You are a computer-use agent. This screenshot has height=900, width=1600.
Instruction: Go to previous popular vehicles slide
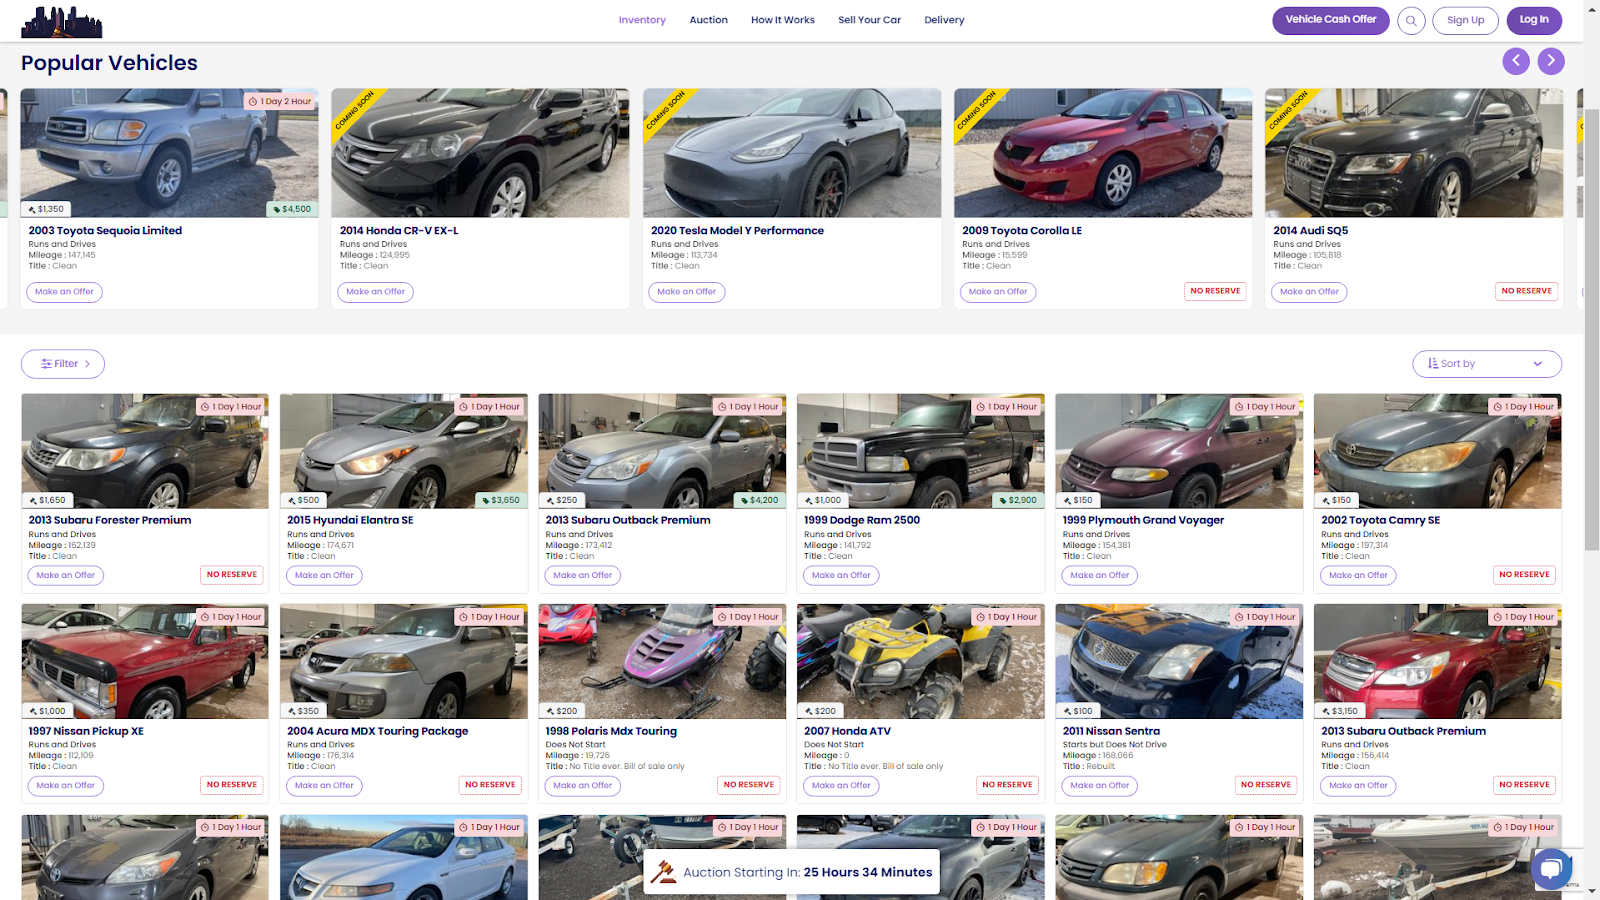tap(1516, 61)
